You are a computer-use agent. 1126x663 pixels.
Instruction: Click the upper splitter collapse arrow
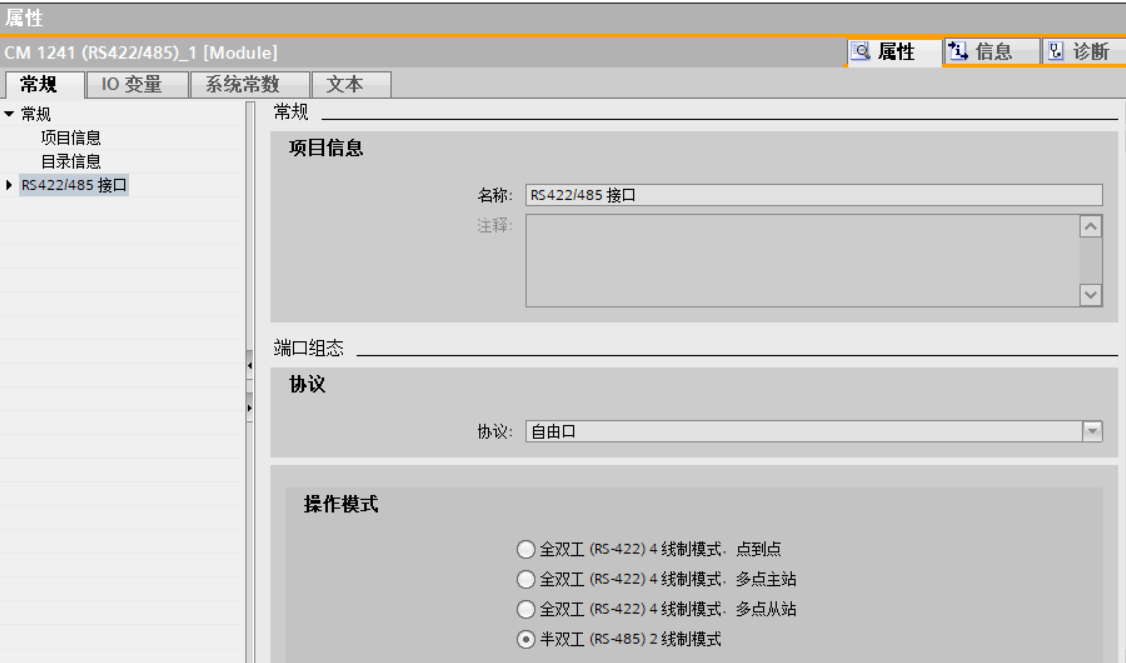pos(248,369)
